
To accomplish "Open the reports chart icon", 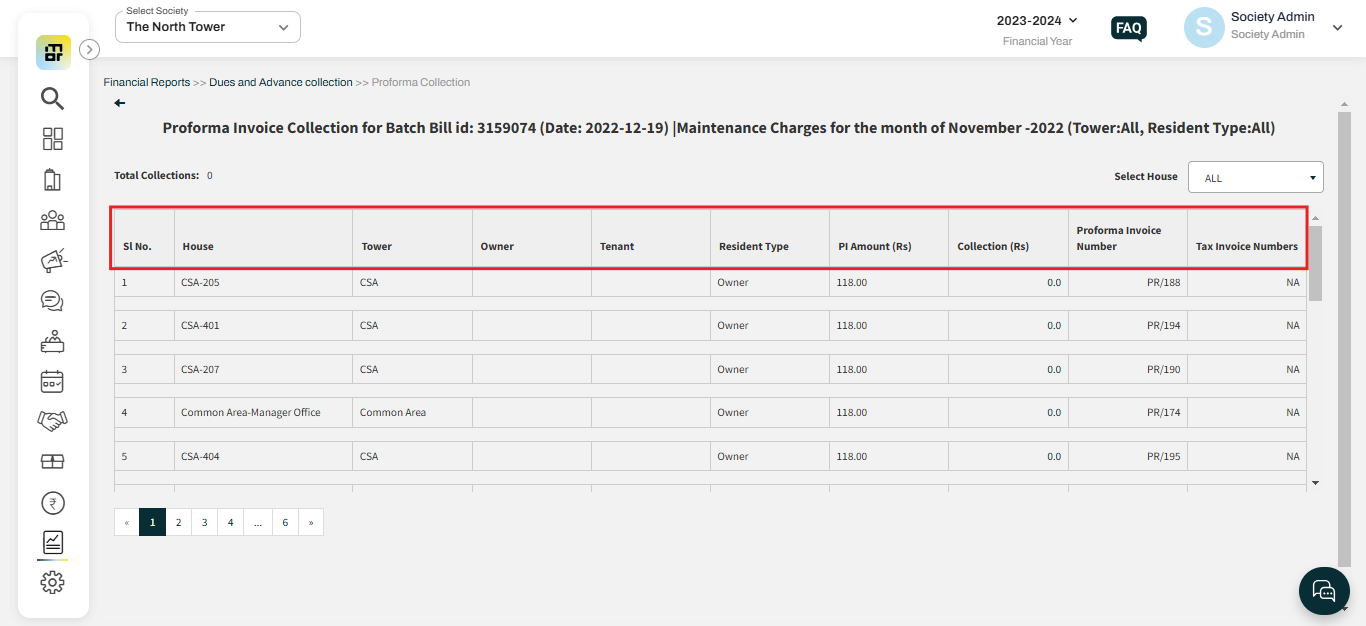I will pyautogui.click(x=52, y=543).
